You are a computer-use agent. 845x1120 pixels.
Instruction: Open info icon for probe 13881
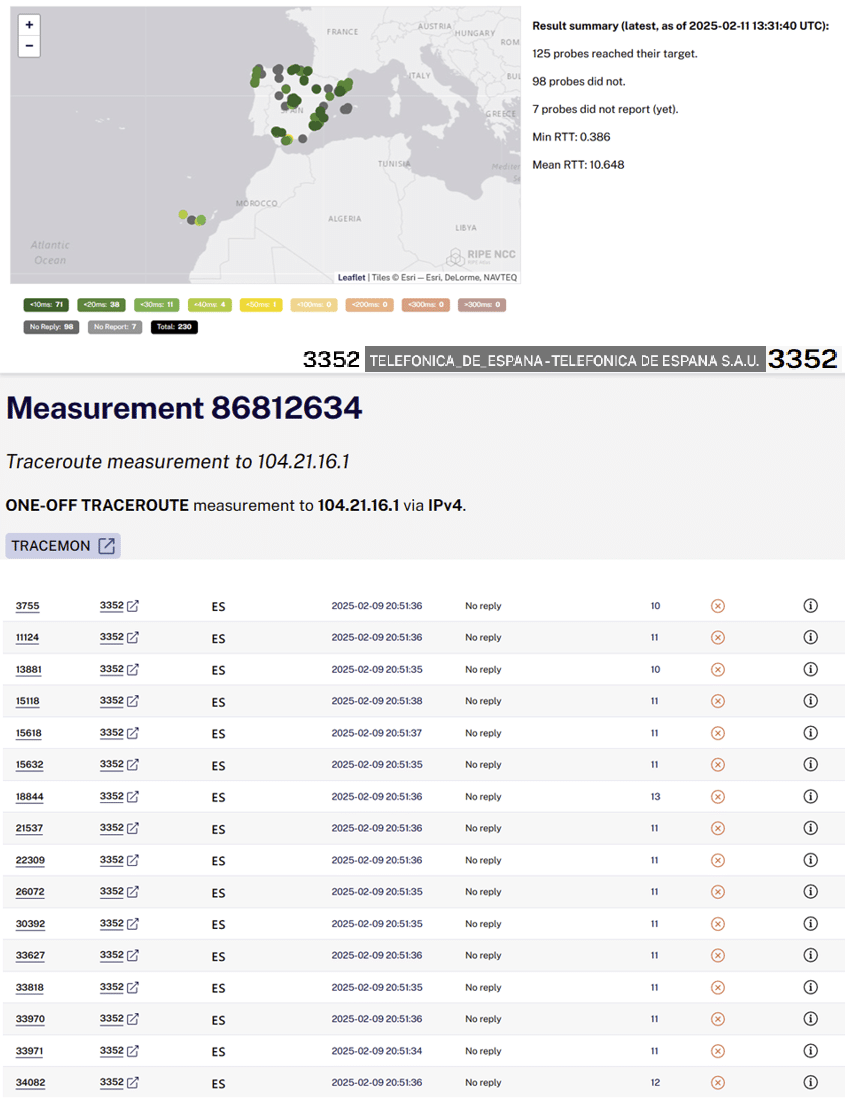pos(810,669)
